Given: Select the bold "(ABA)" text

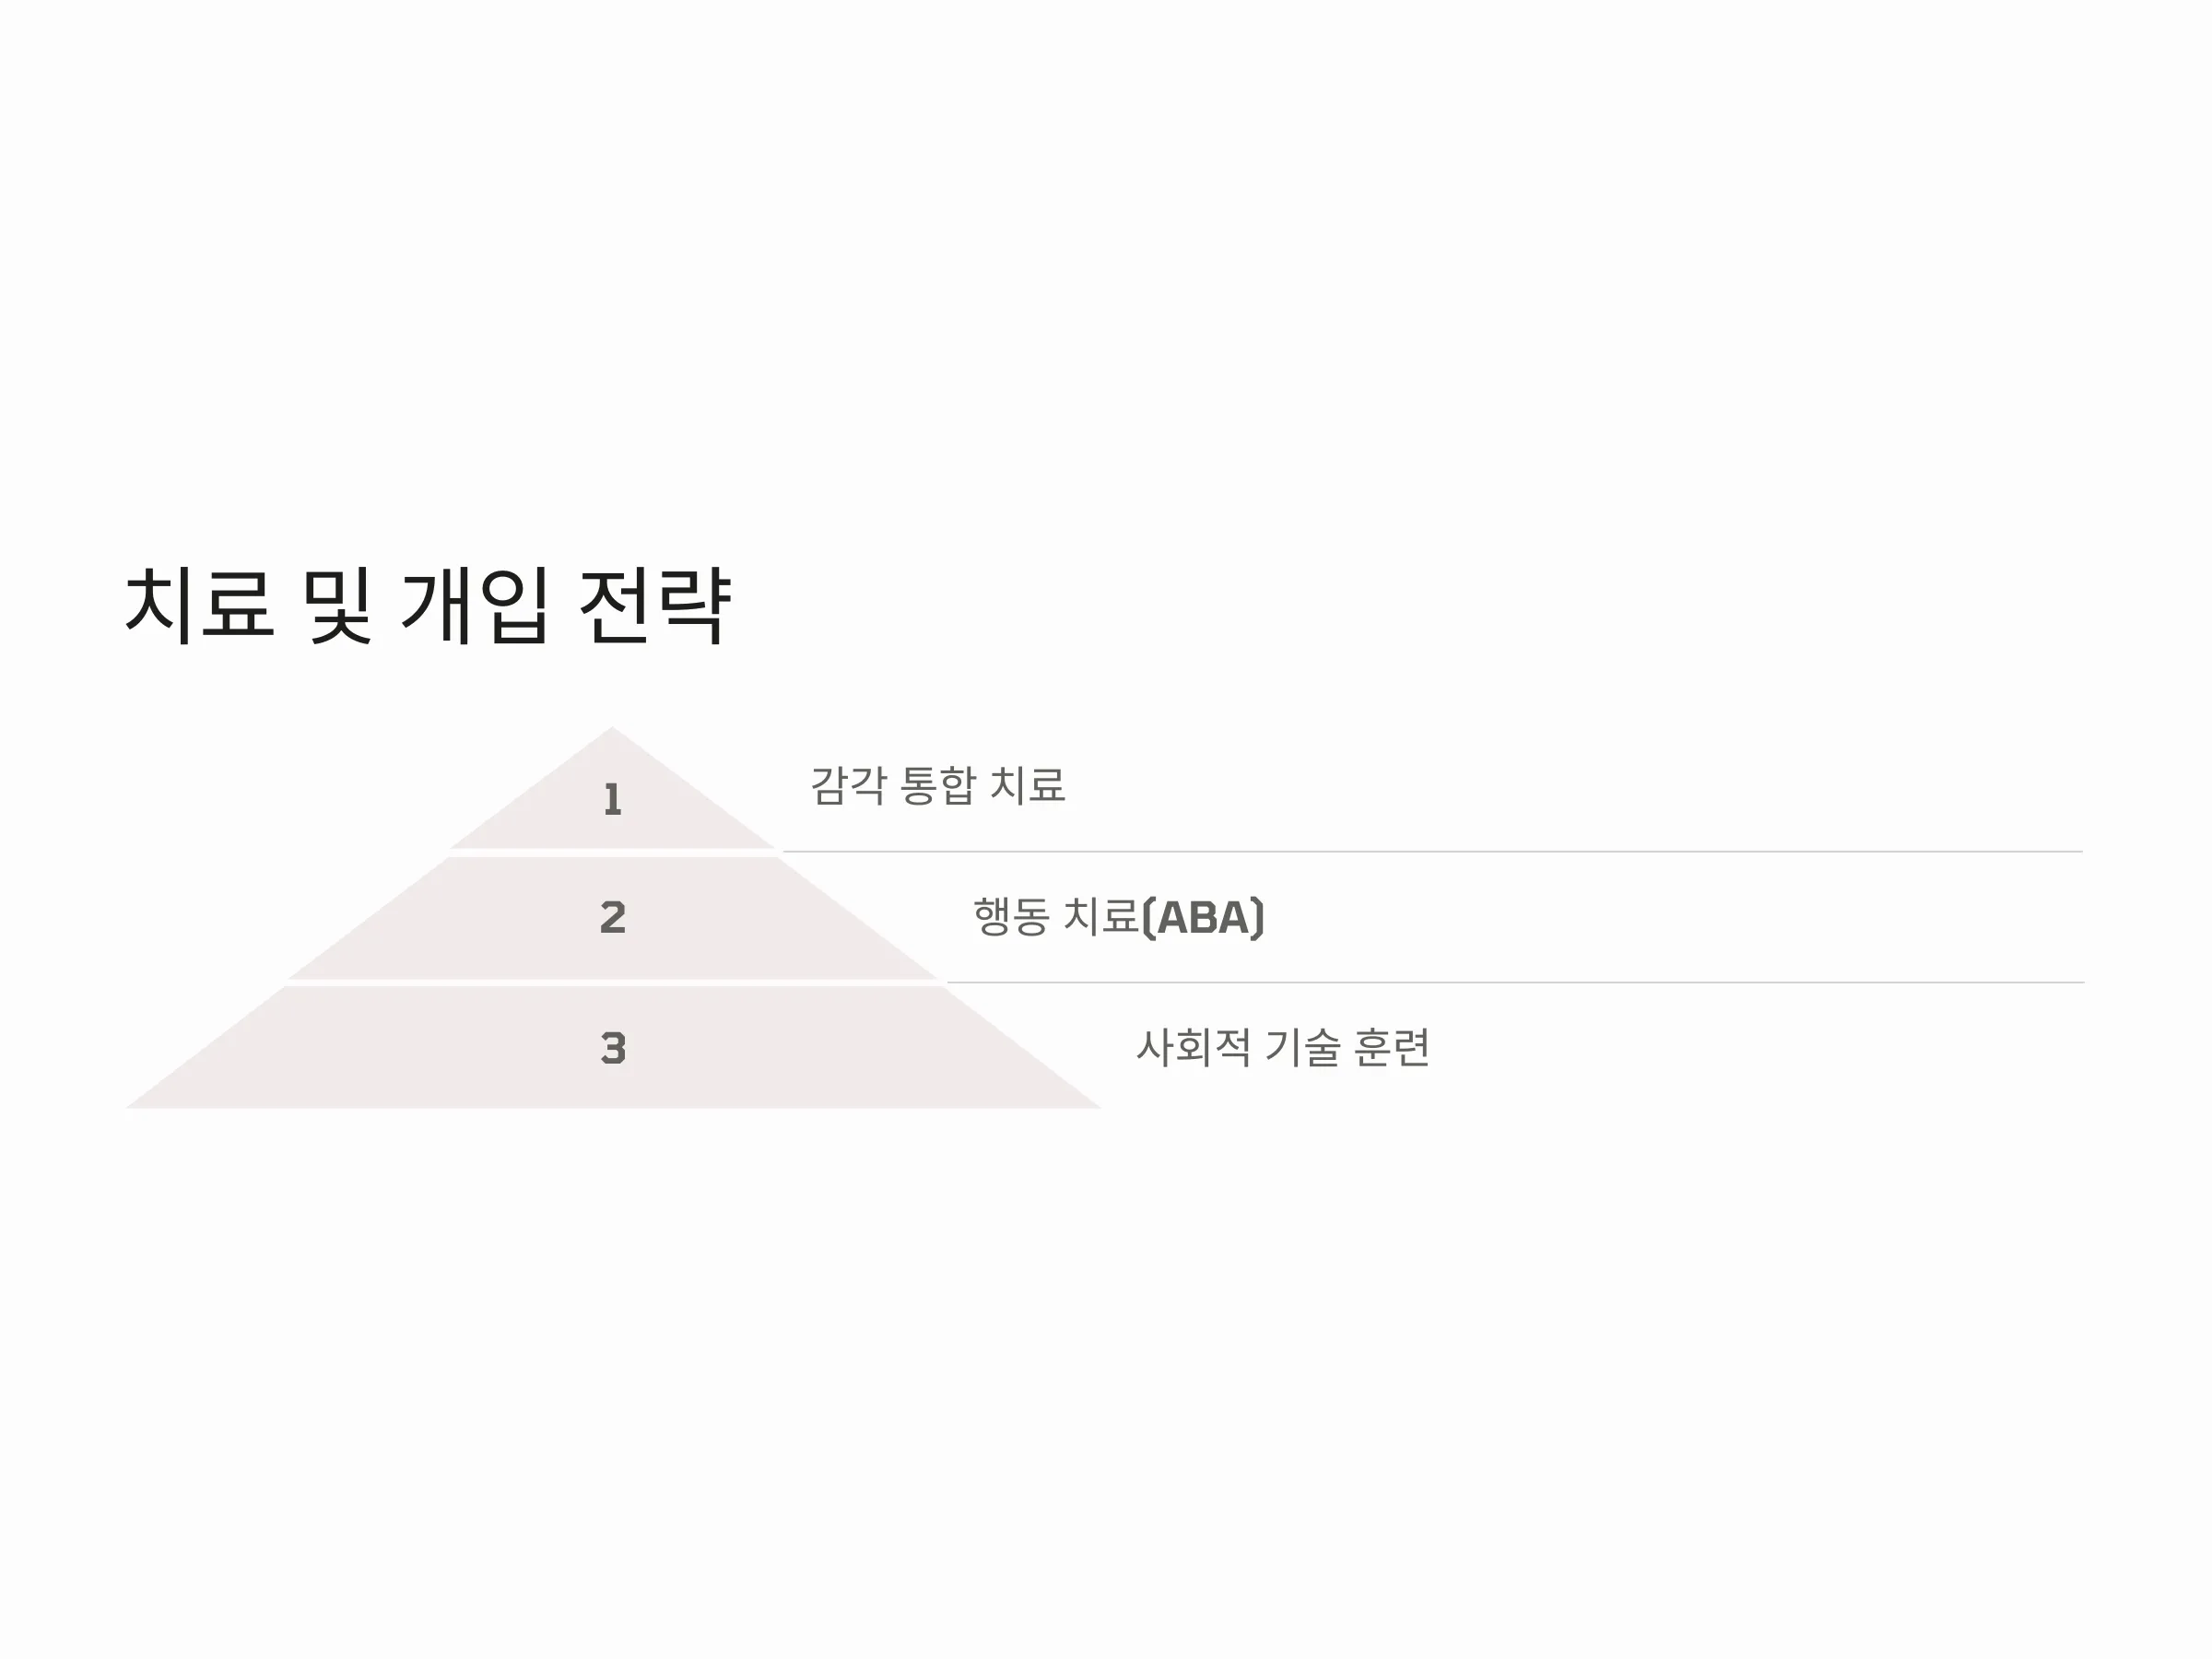Looking at the screenshot, I should [x=1203, y=918].
